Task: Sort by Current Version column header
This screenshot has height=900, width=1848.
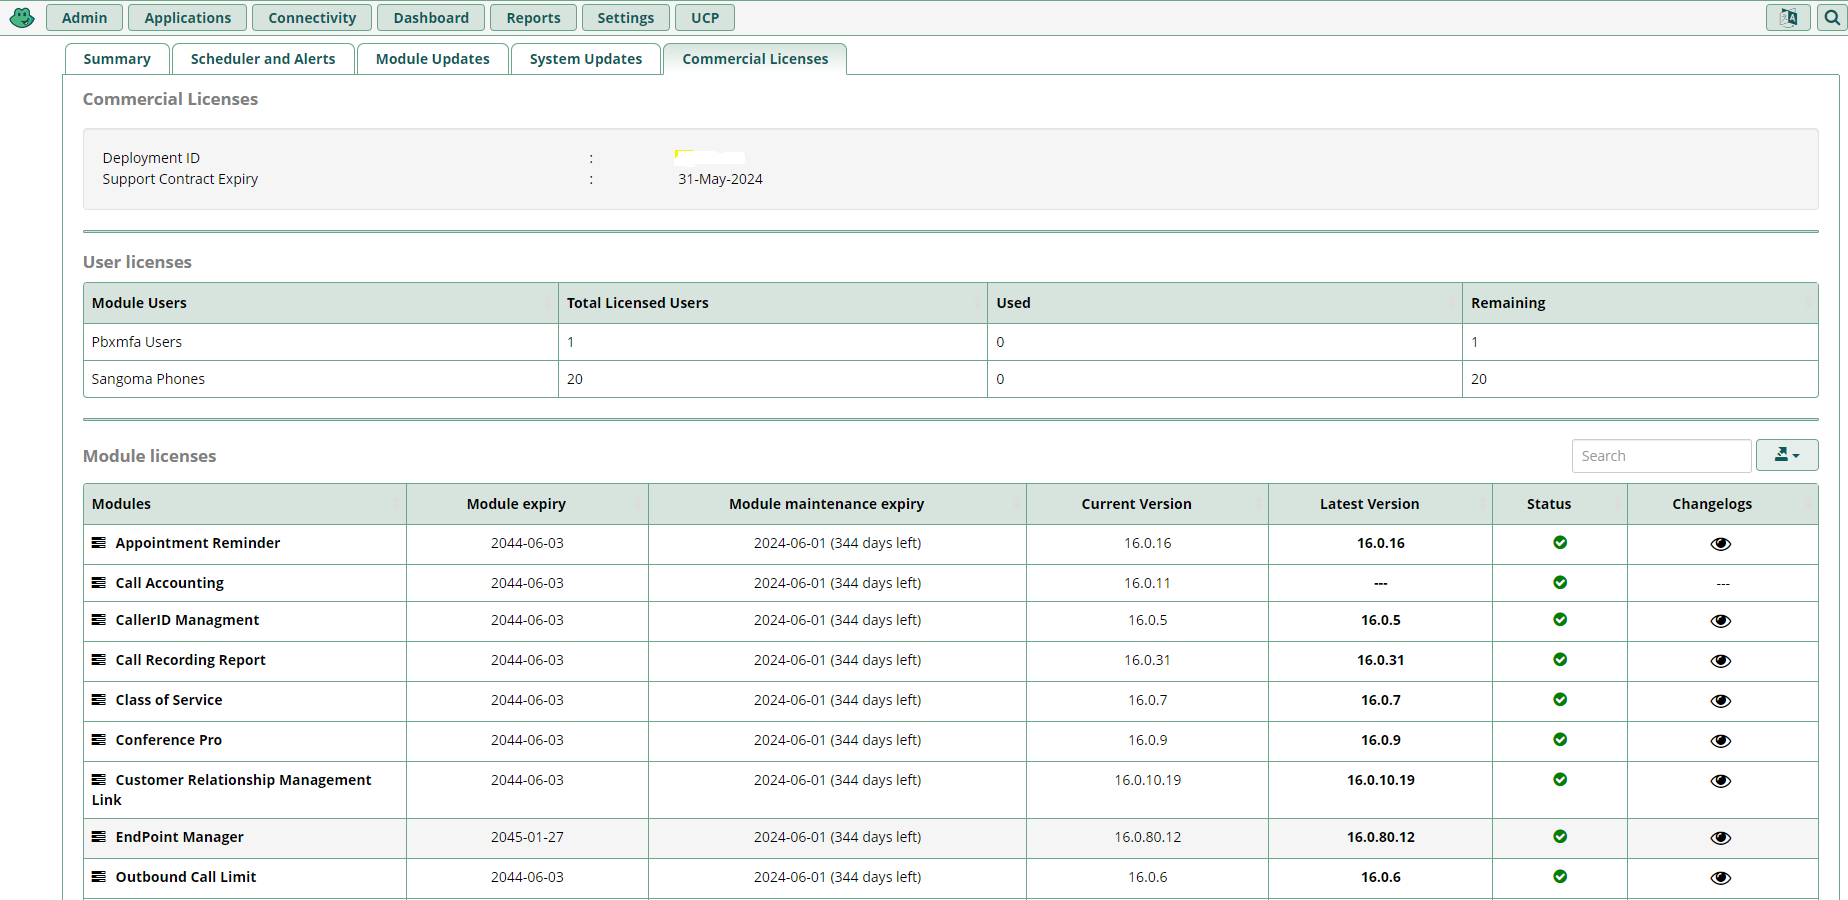Action: point(1147,504)
